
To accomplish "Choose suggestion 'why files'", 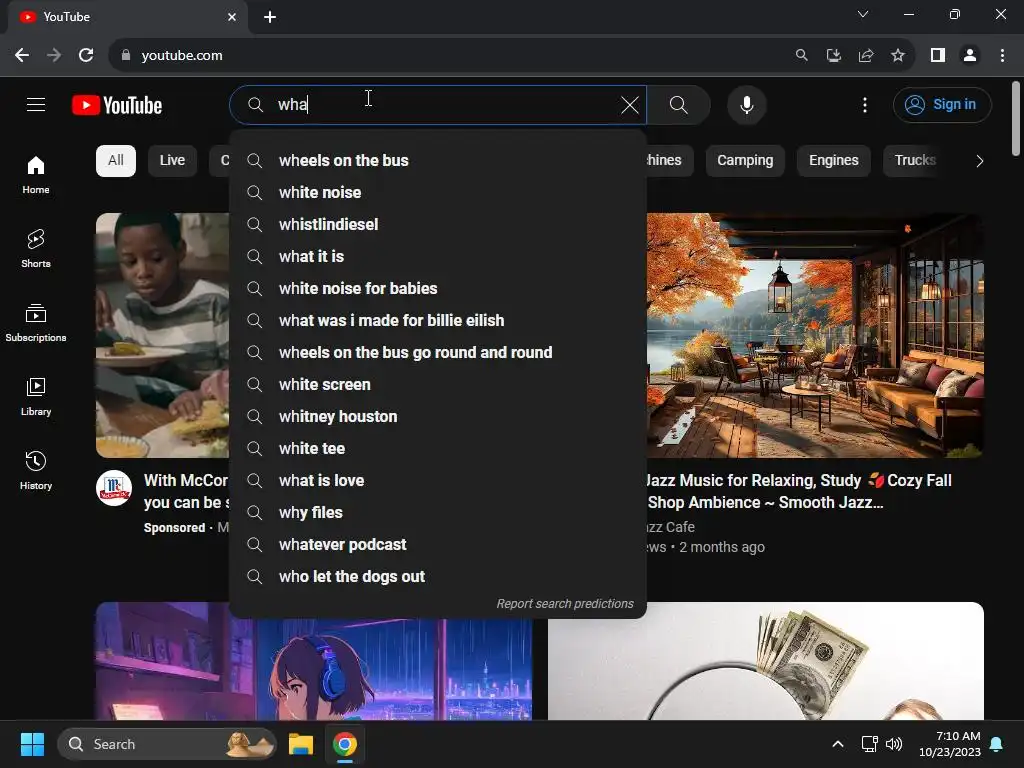I will (438, 512).
